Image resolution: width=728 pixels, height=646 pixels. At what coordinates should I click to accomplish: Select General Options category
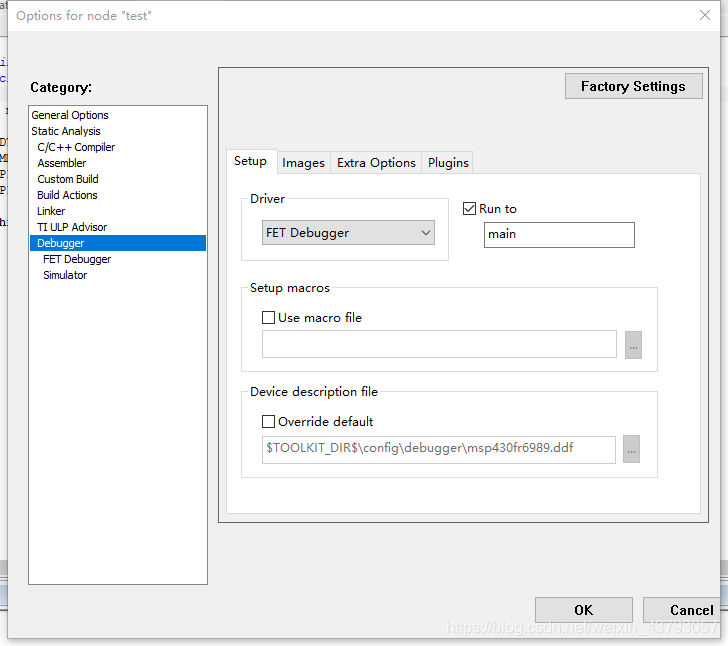point(70,115)
